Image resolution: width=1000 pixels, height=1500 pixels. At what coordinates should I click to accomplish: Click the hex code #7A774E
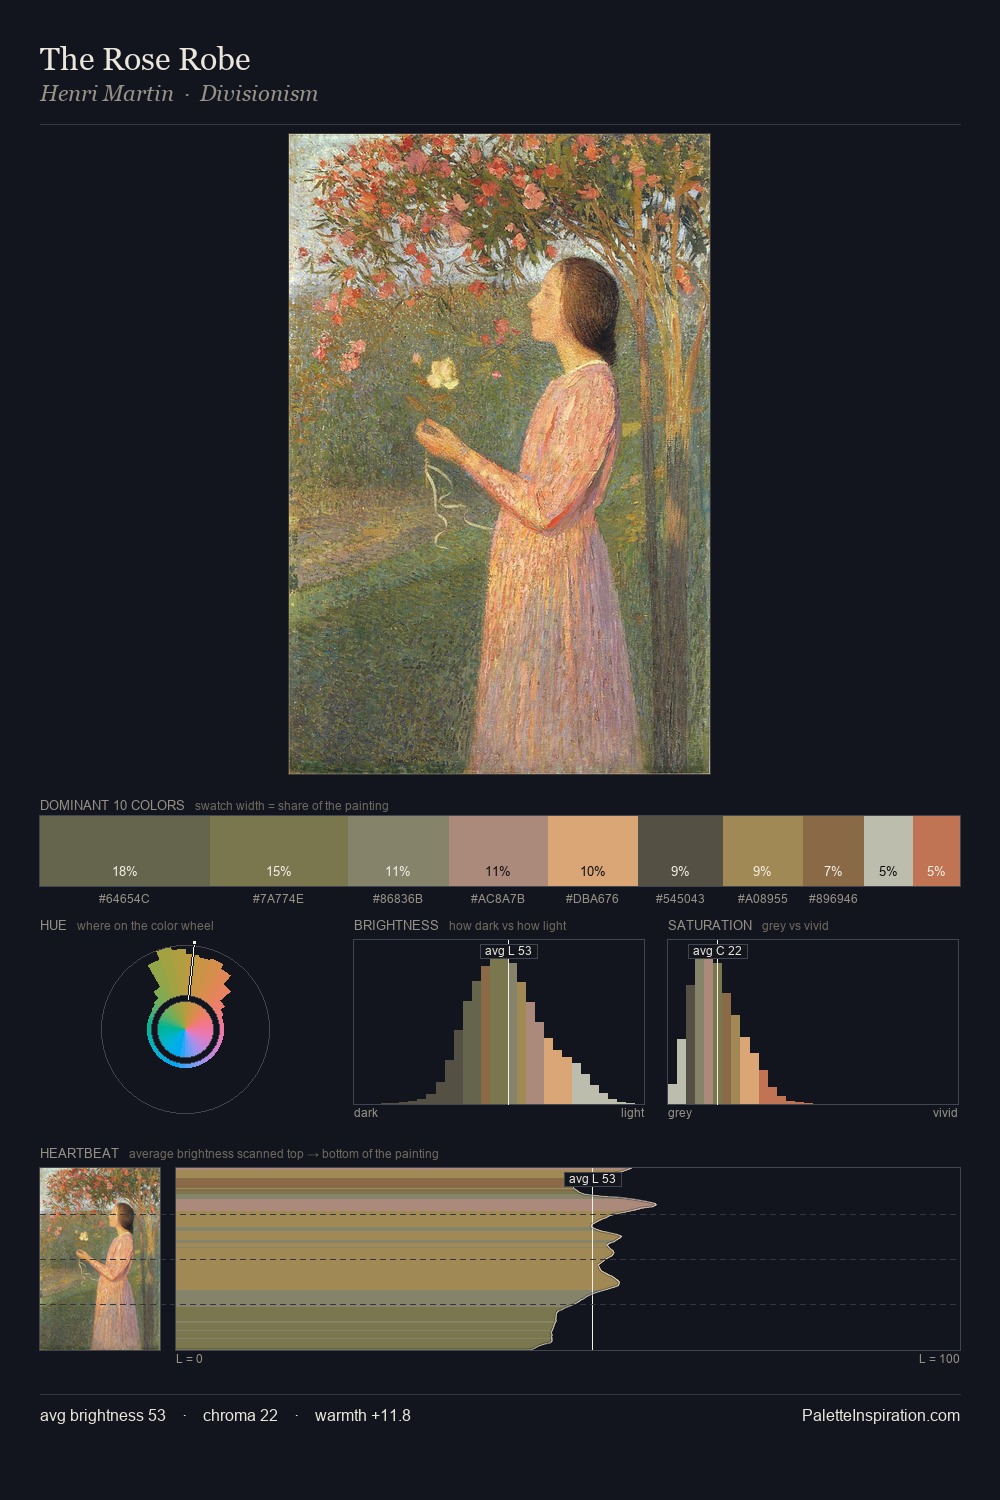pos(278,898)
